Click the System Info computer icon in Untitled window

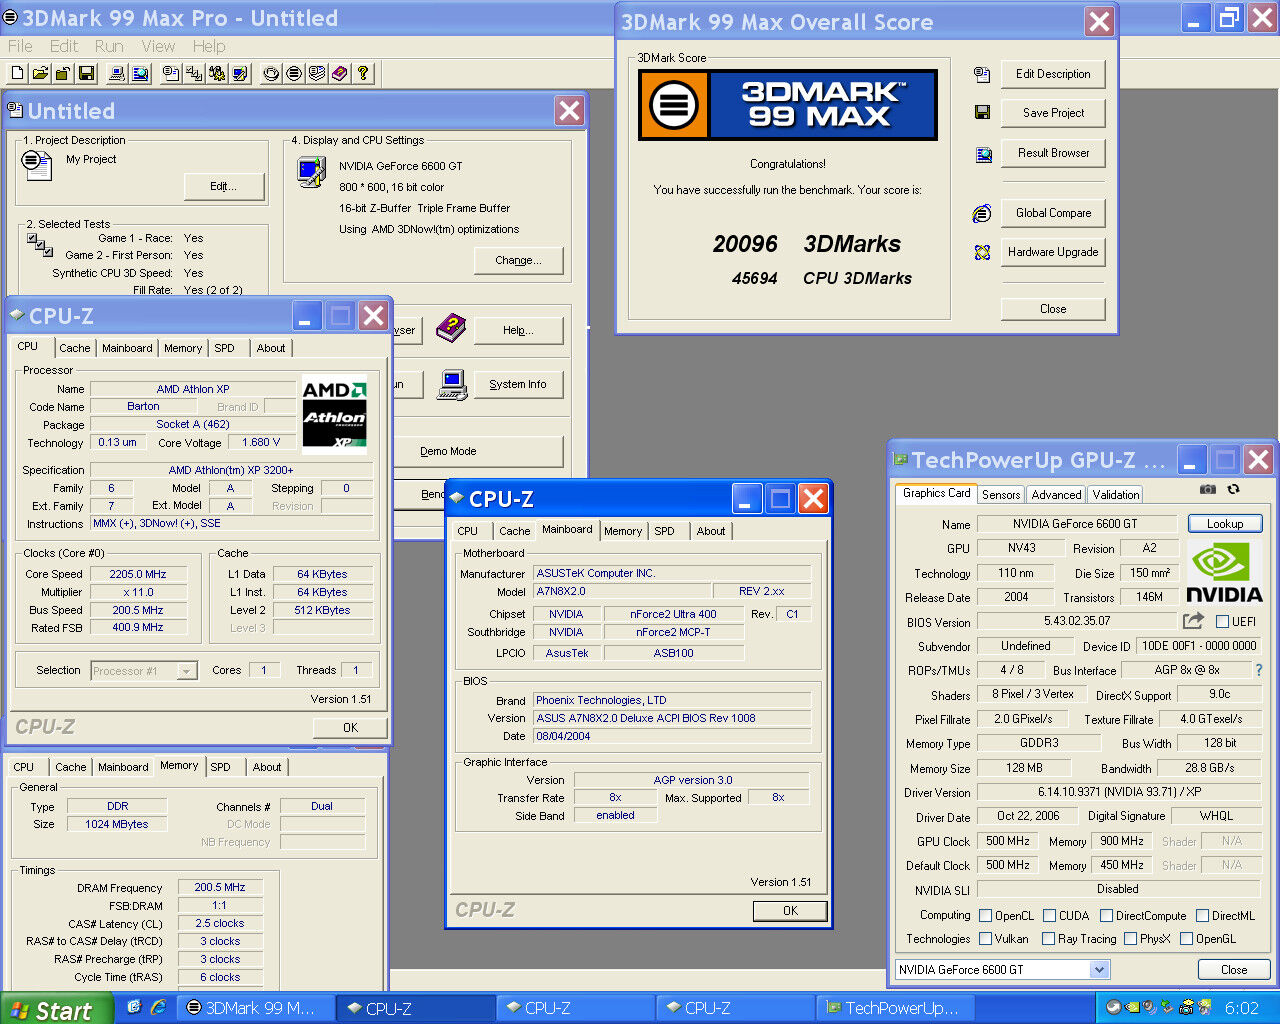452,385
